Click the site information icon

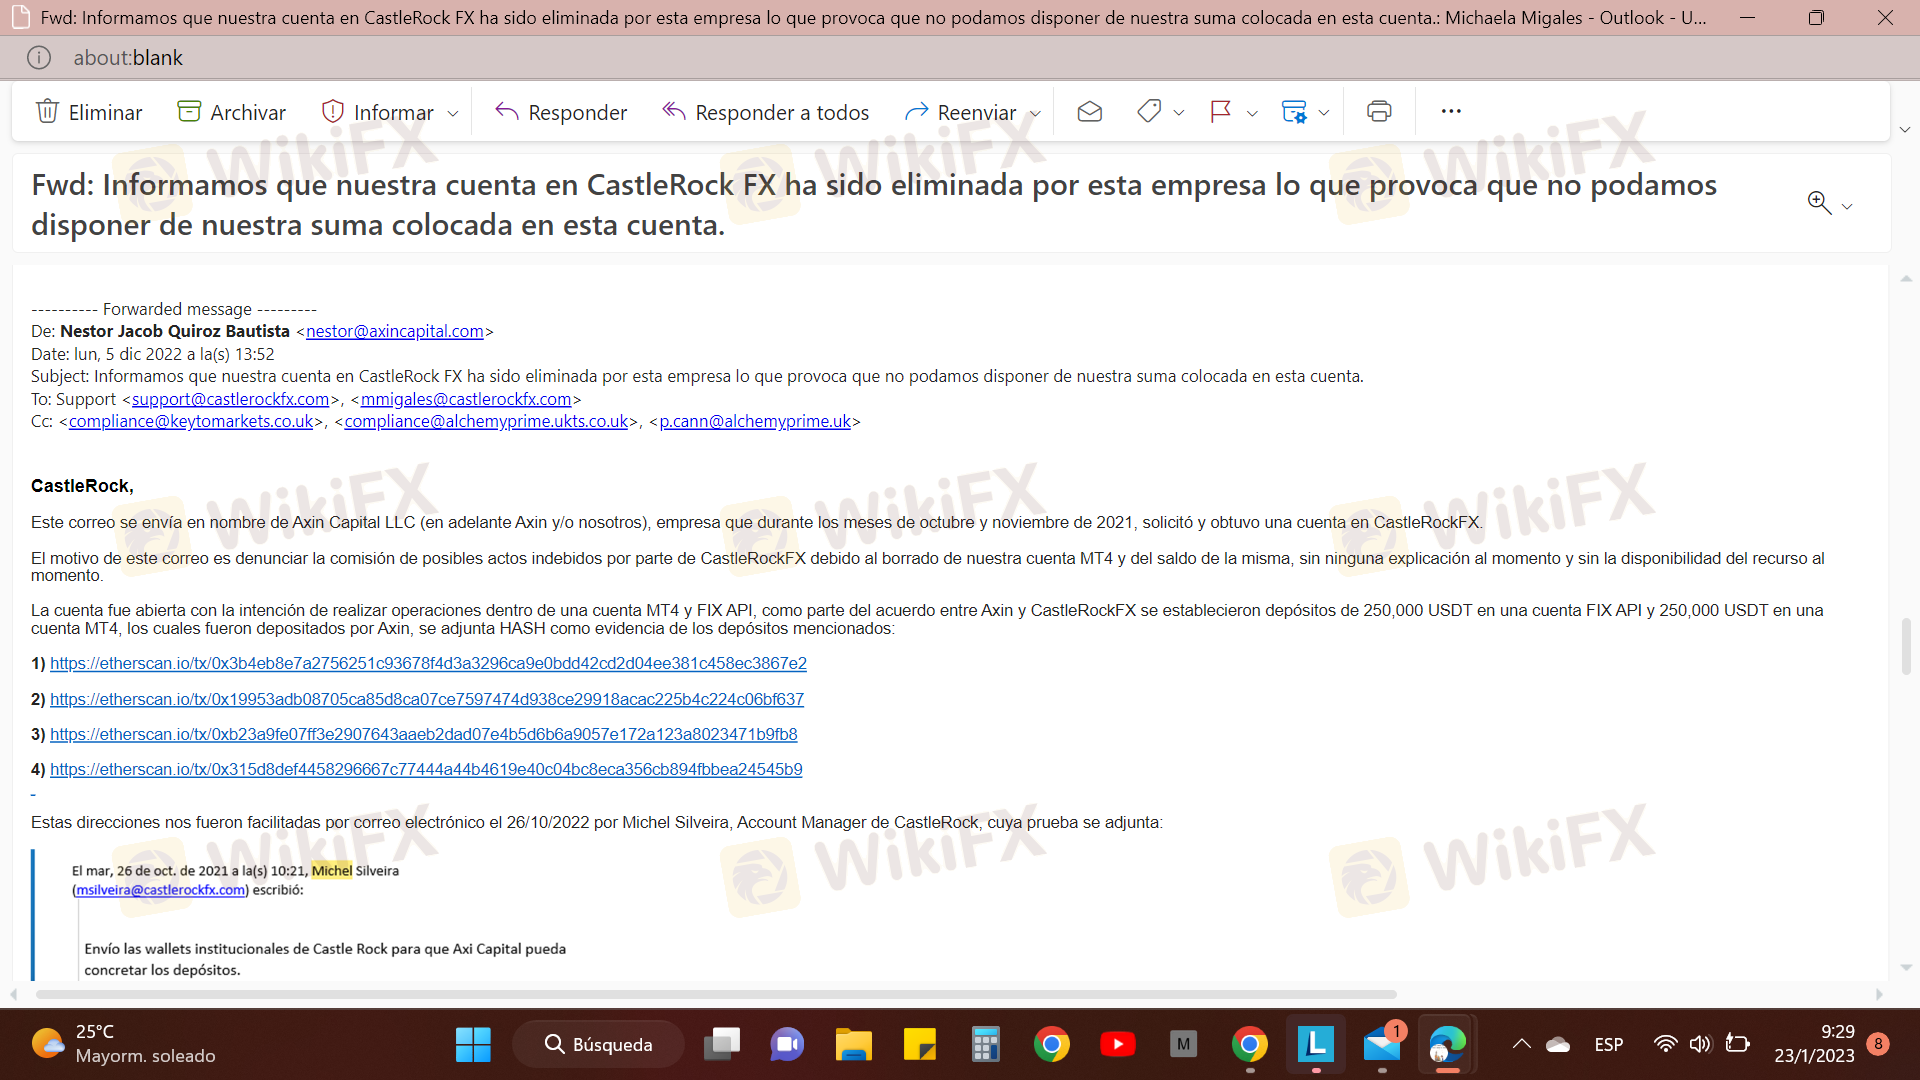(x=39, y=58)
